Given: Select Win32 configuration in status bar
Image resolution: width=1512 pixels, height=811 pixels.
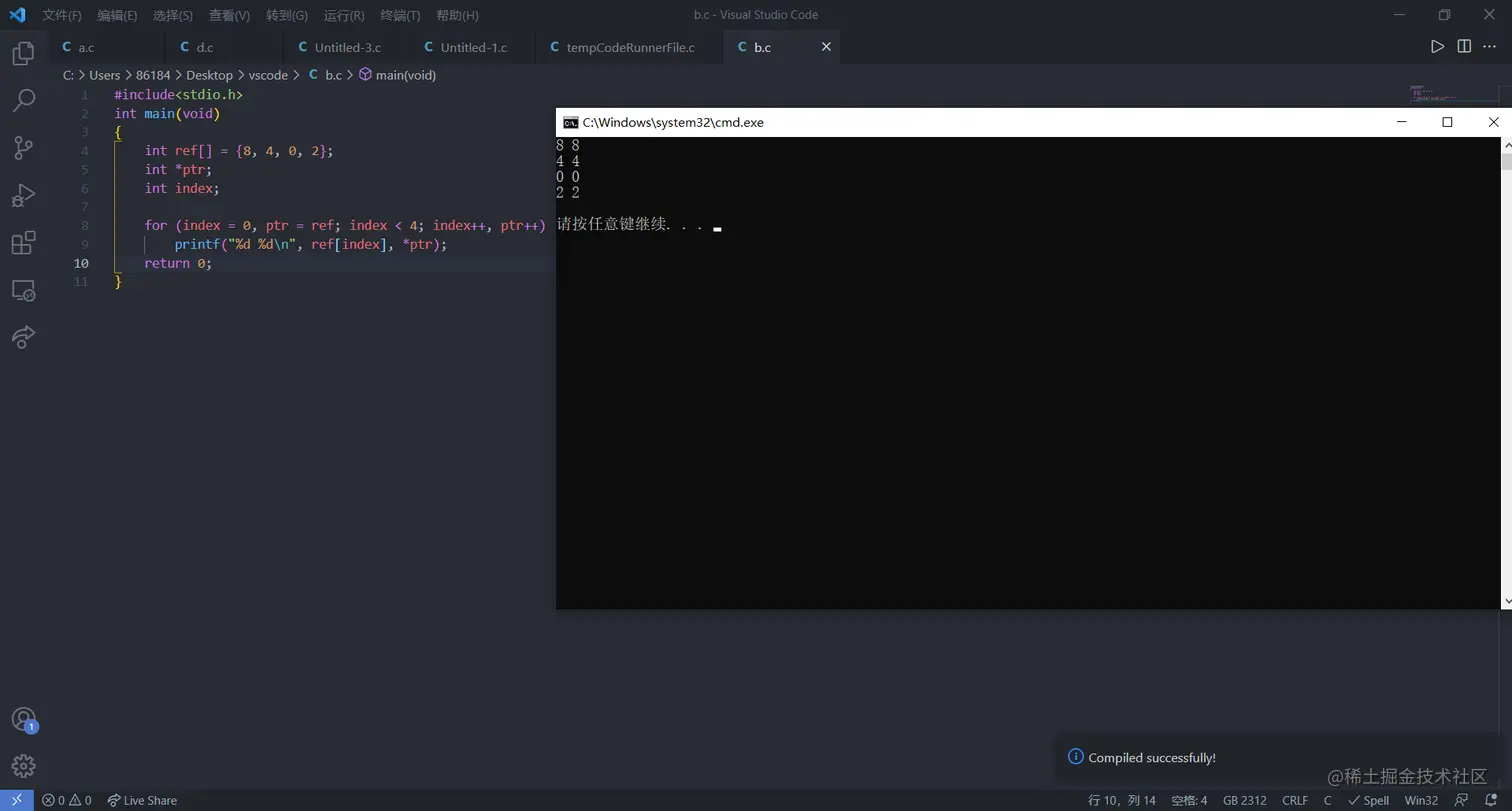Looking at the screenshot, I should (x=1421, y=800).
